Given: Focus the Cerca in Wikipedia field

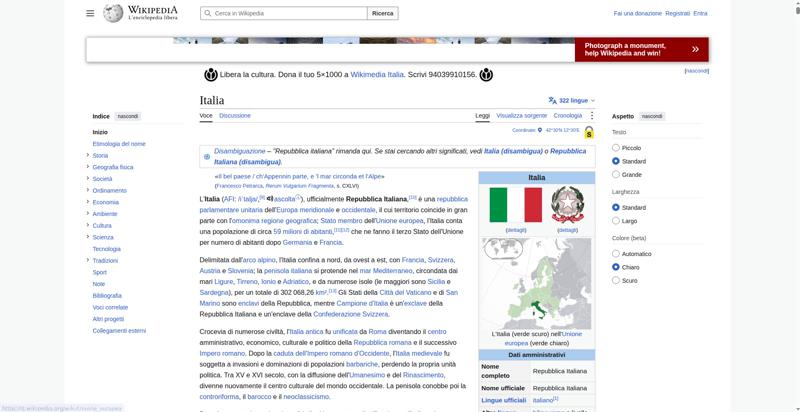Looking at the screenshot, I should click(x=284, y=13).
